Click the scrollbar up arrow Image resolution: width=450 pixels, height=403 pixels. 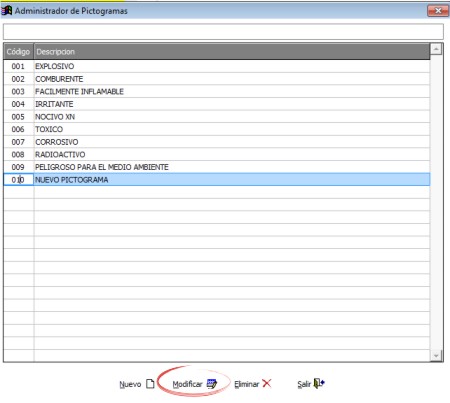436,49
